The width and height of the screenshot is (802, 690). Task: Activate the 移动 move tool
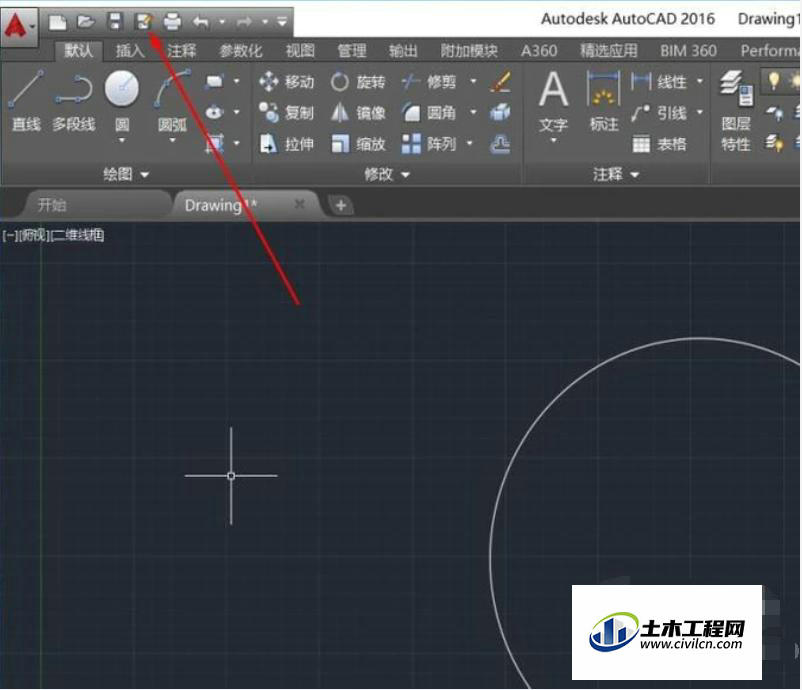click(x=286, y=81)
